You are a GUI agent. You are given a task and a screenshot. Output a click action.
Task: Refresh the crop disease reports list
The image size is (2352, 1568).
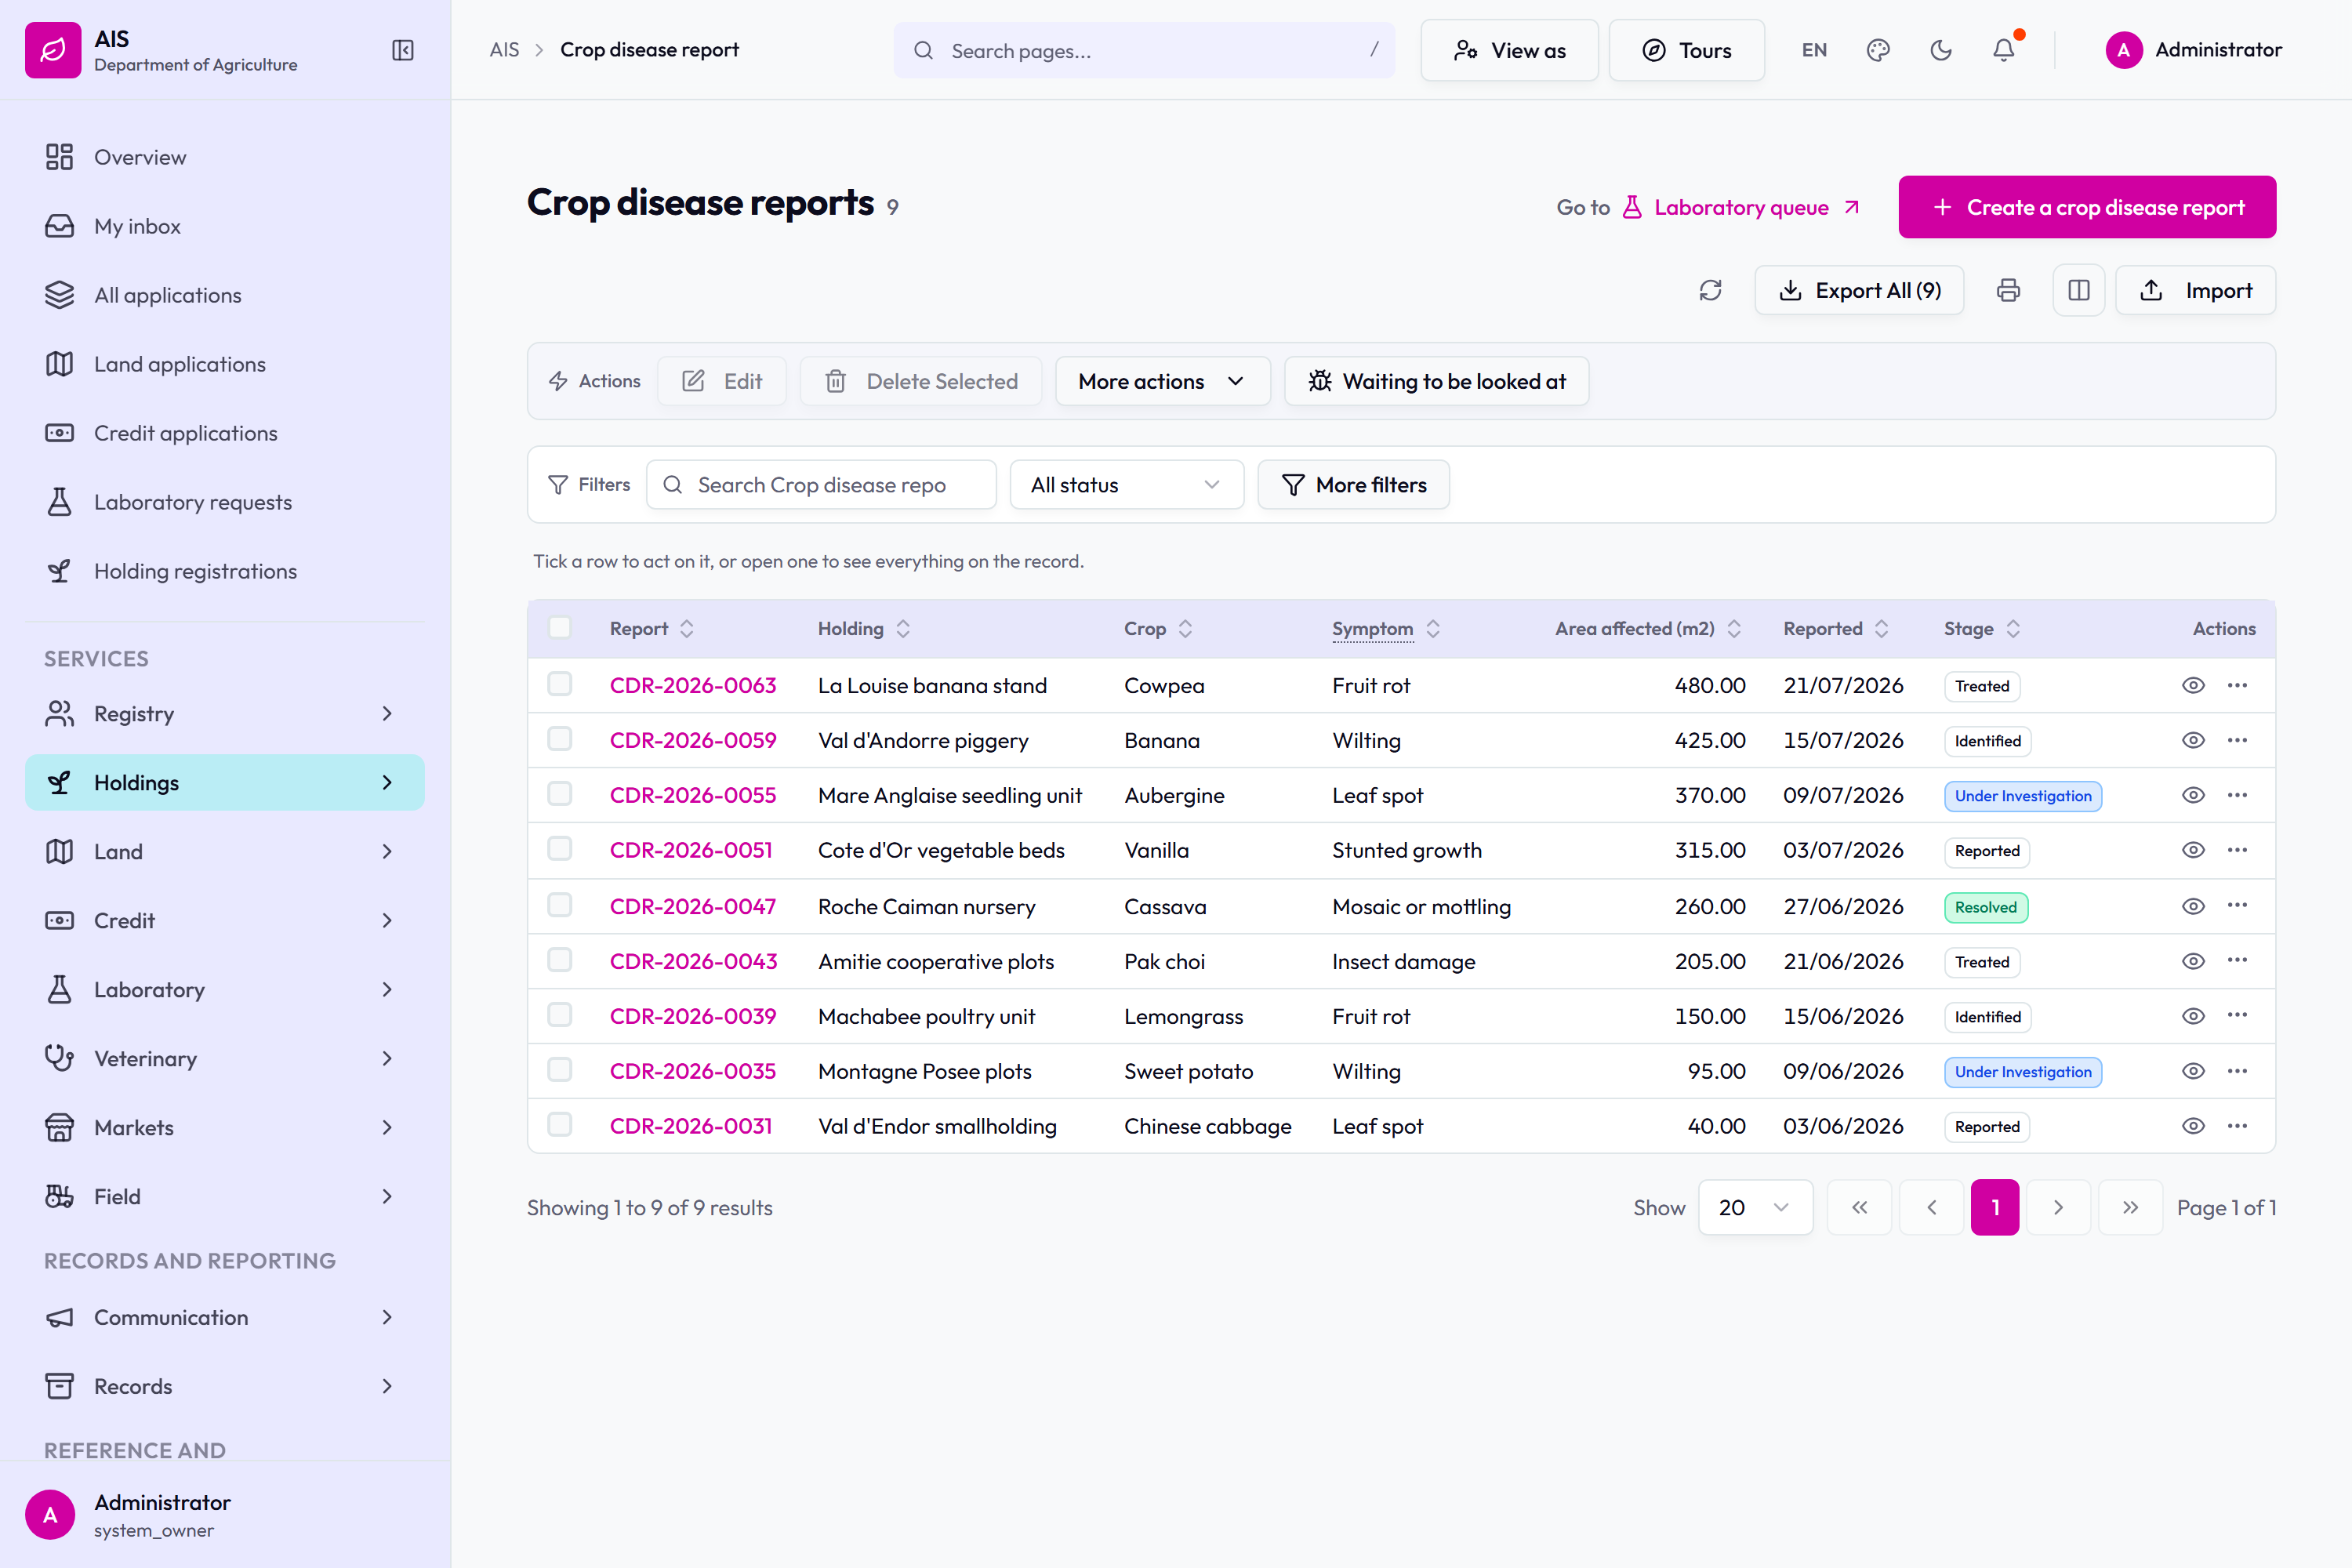pos(1711,290)
